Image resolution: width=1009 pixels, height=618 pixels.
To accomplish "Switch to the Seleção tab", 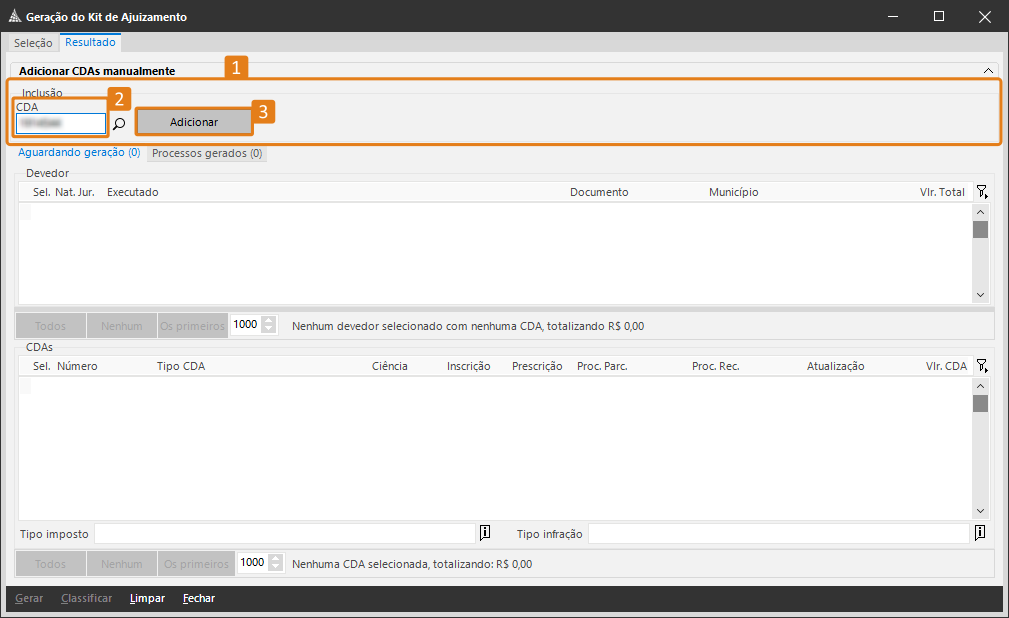I will [x=33, y=43].
